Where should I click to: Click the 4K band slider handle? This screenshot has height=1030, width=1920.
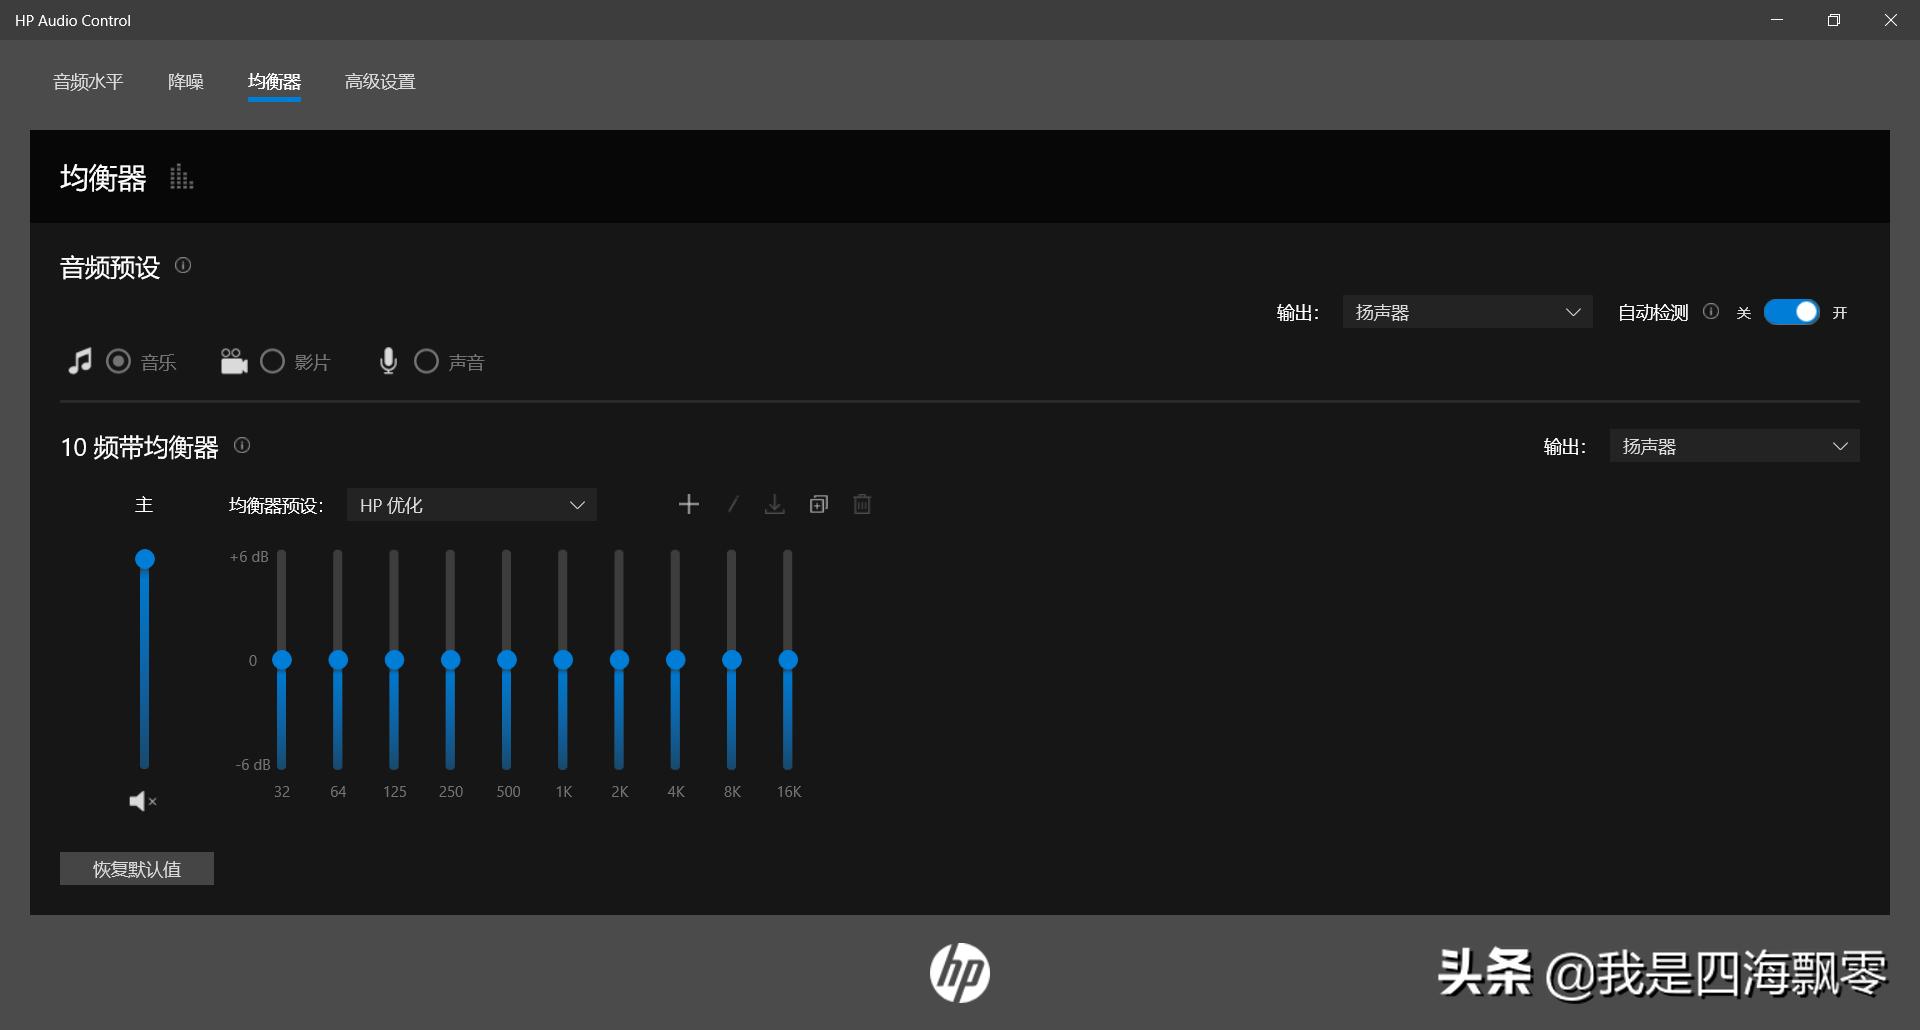[676, 660]
